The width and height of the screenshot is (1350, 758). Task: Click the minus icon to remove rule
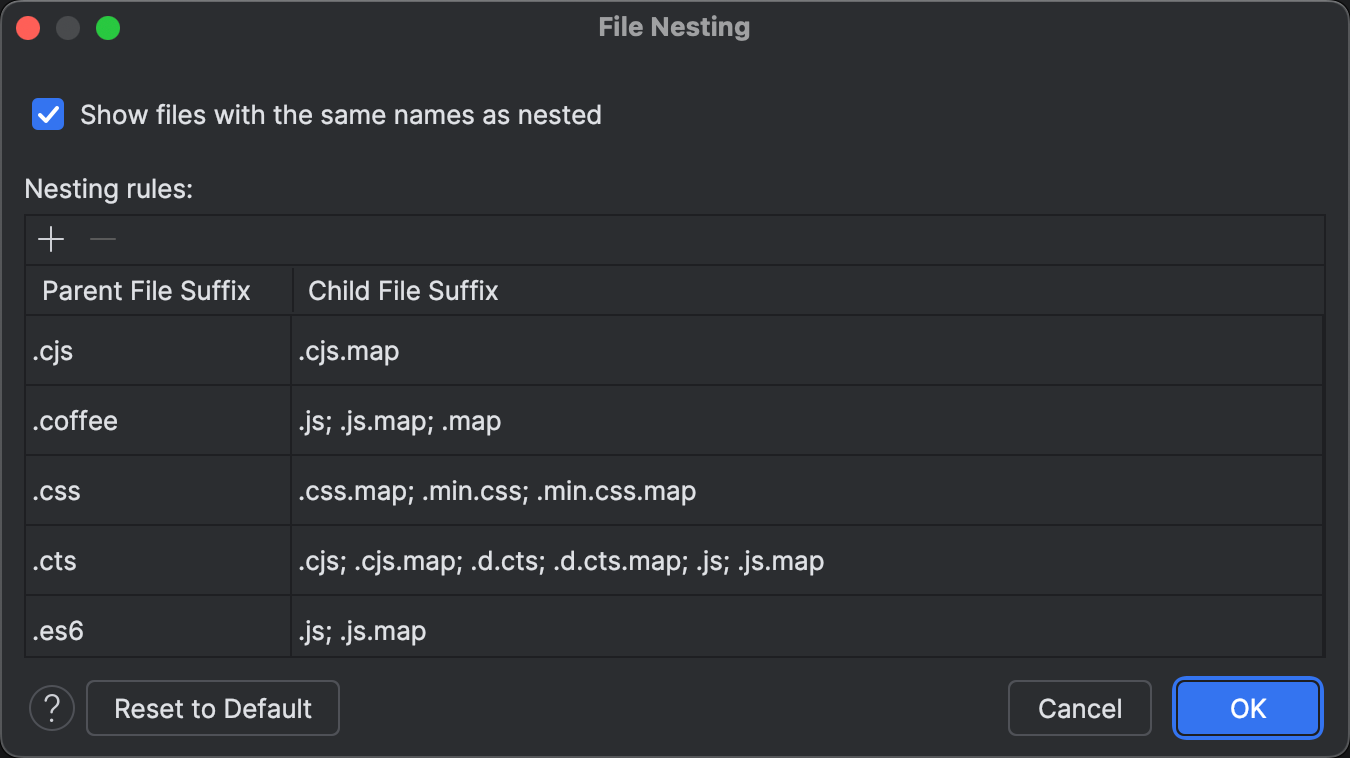(x=103, y=240)
